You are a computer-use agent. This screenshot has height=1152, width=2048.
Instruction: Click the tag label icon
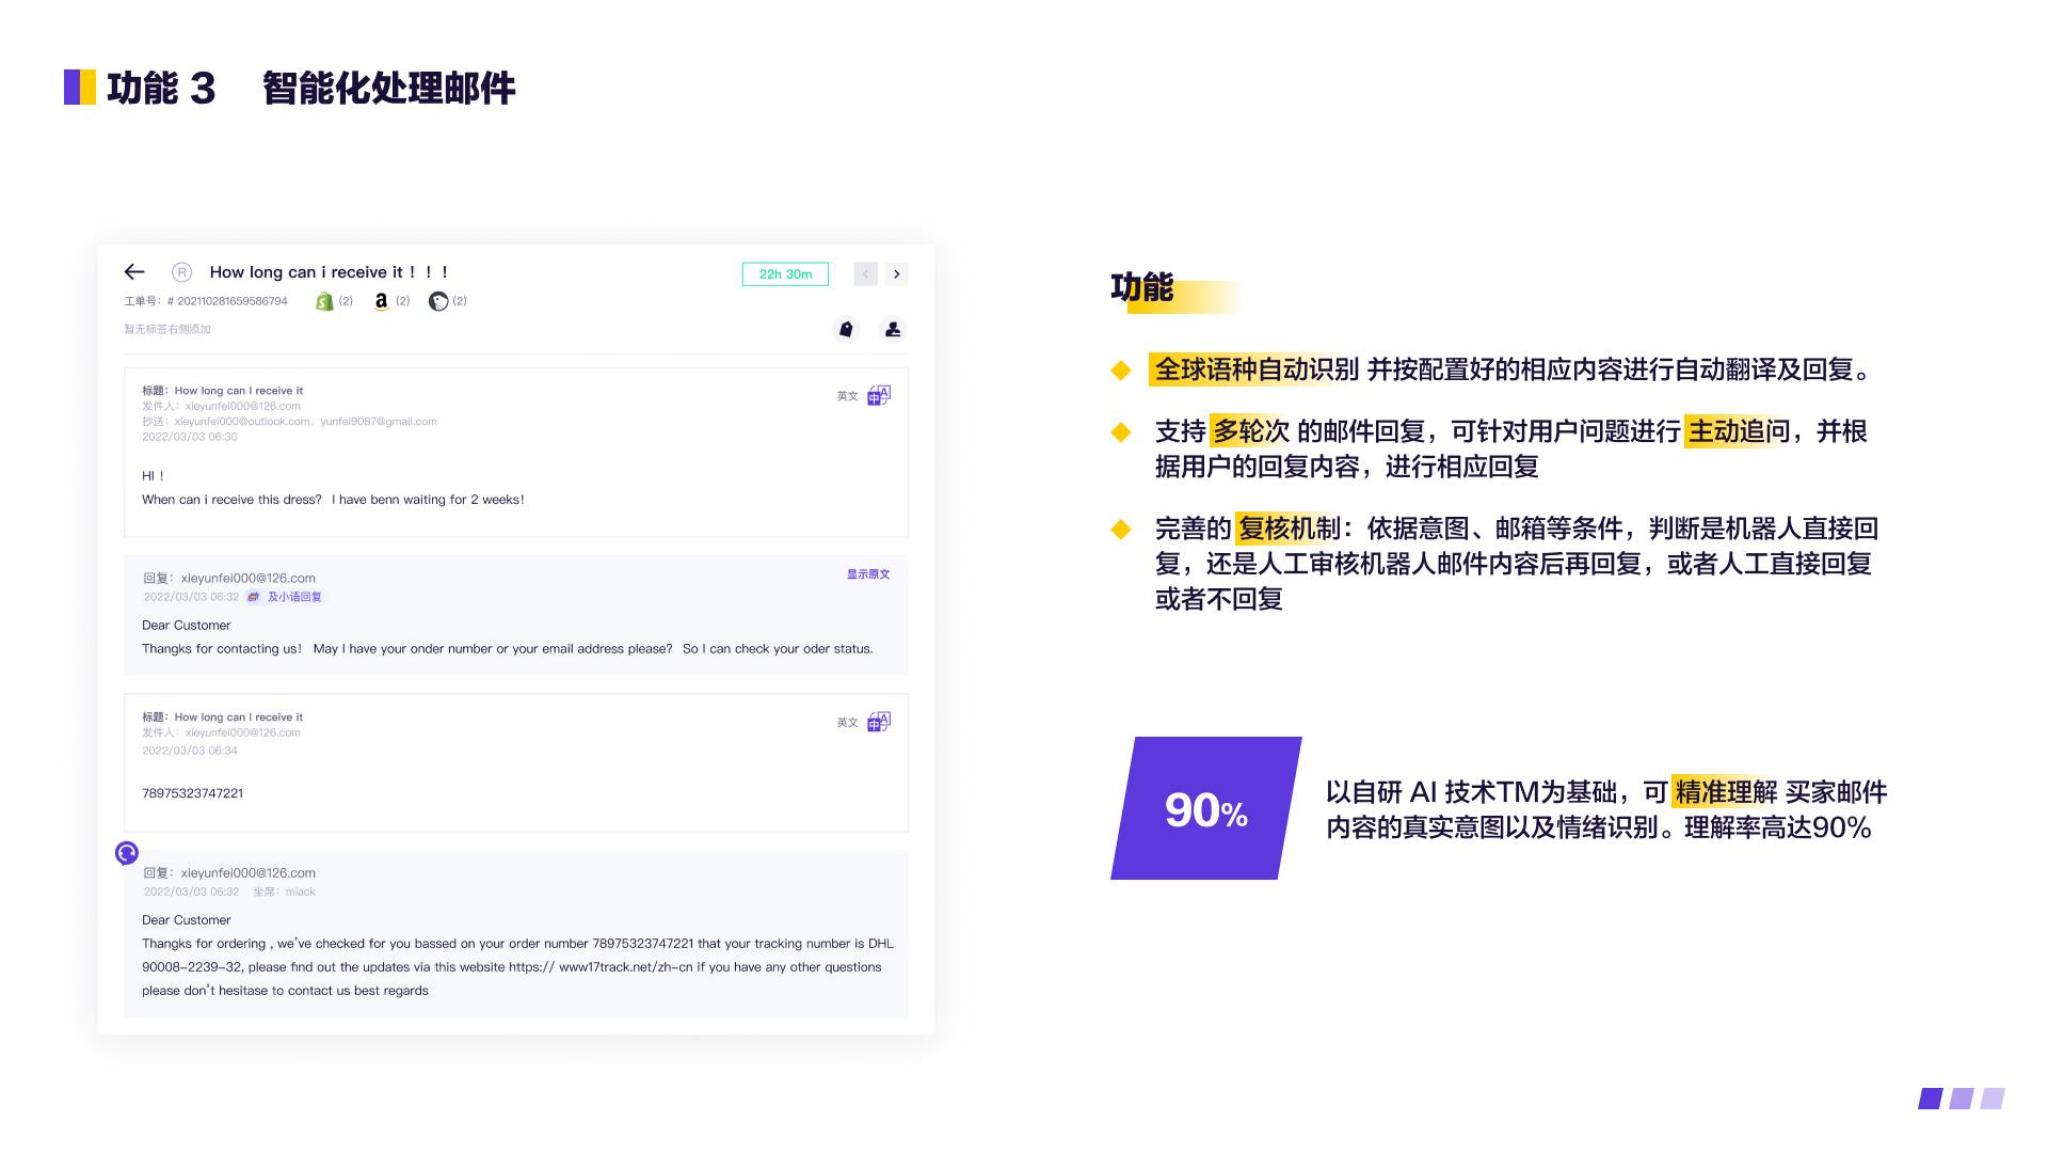click(846, 329)
